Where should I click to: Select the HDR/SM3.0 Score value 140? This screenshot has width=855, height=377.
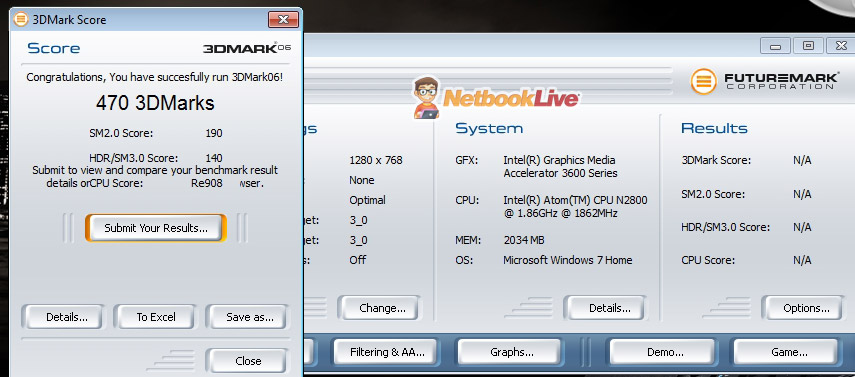214,158
